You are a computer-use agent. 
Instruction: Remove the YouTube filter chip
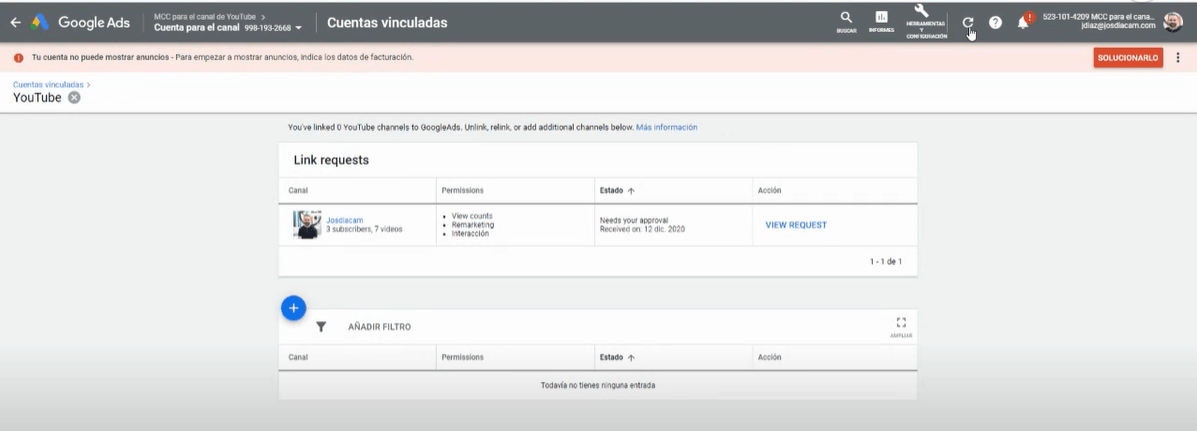tap(74, 98)
